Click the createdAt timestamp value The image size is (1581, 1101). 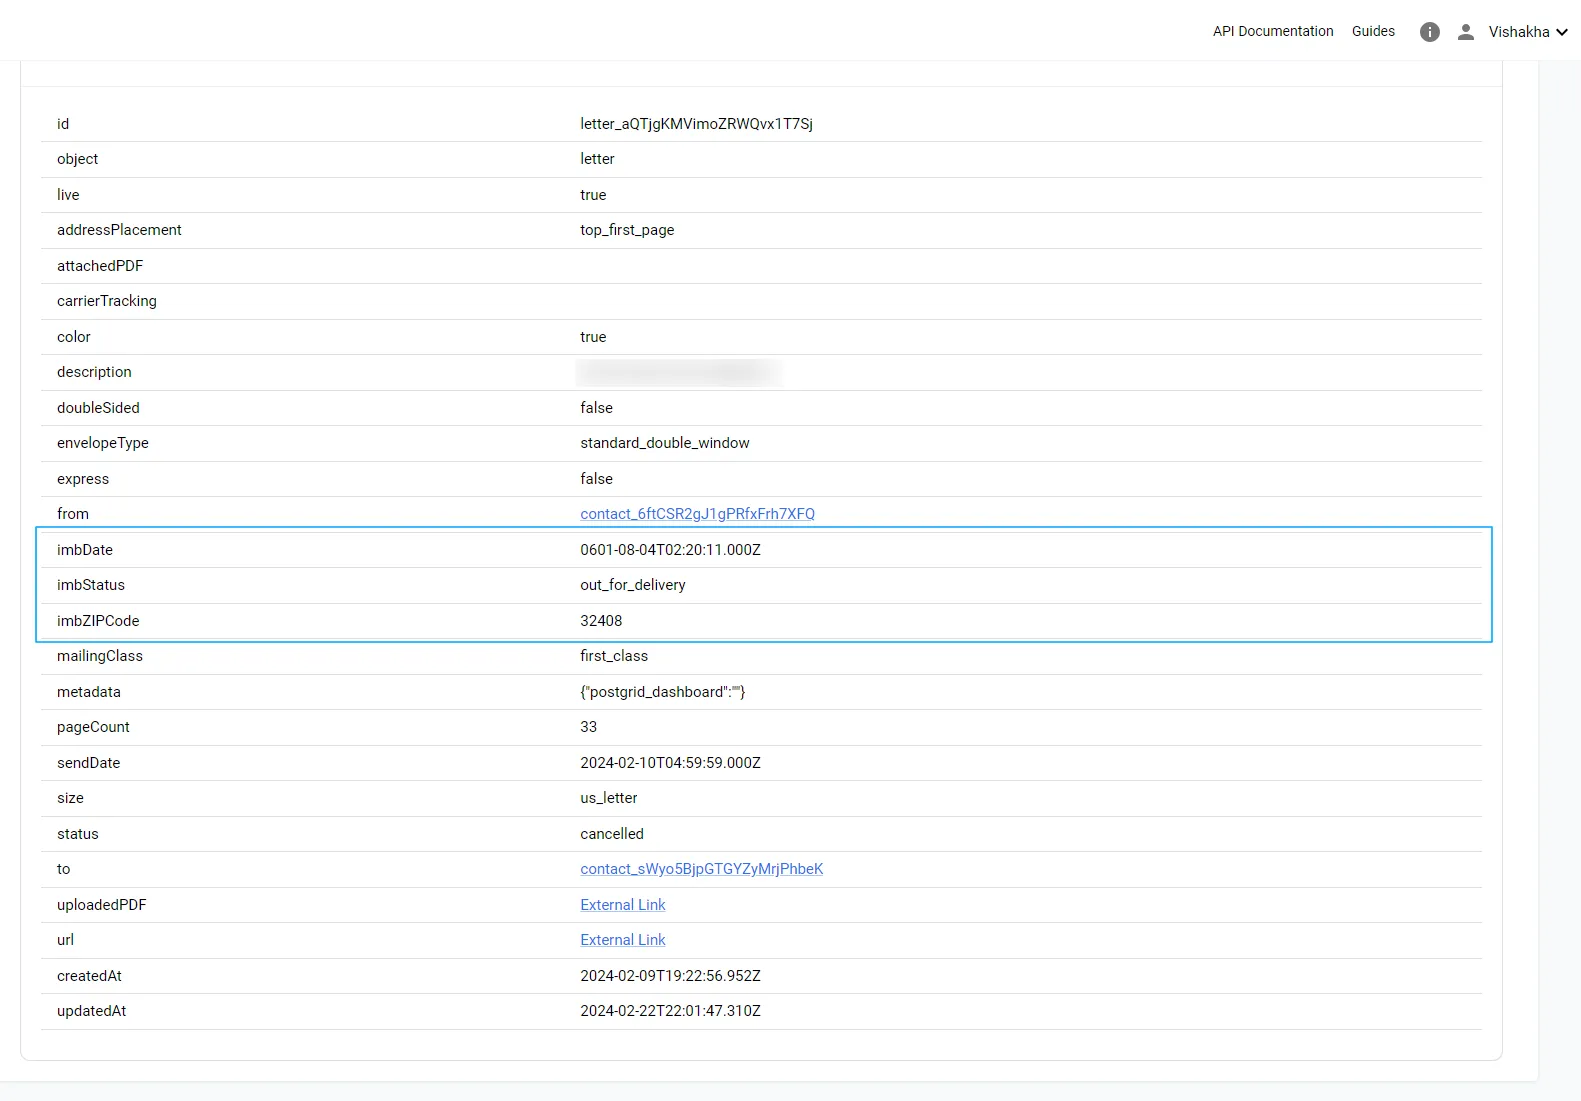pos(670,976)
